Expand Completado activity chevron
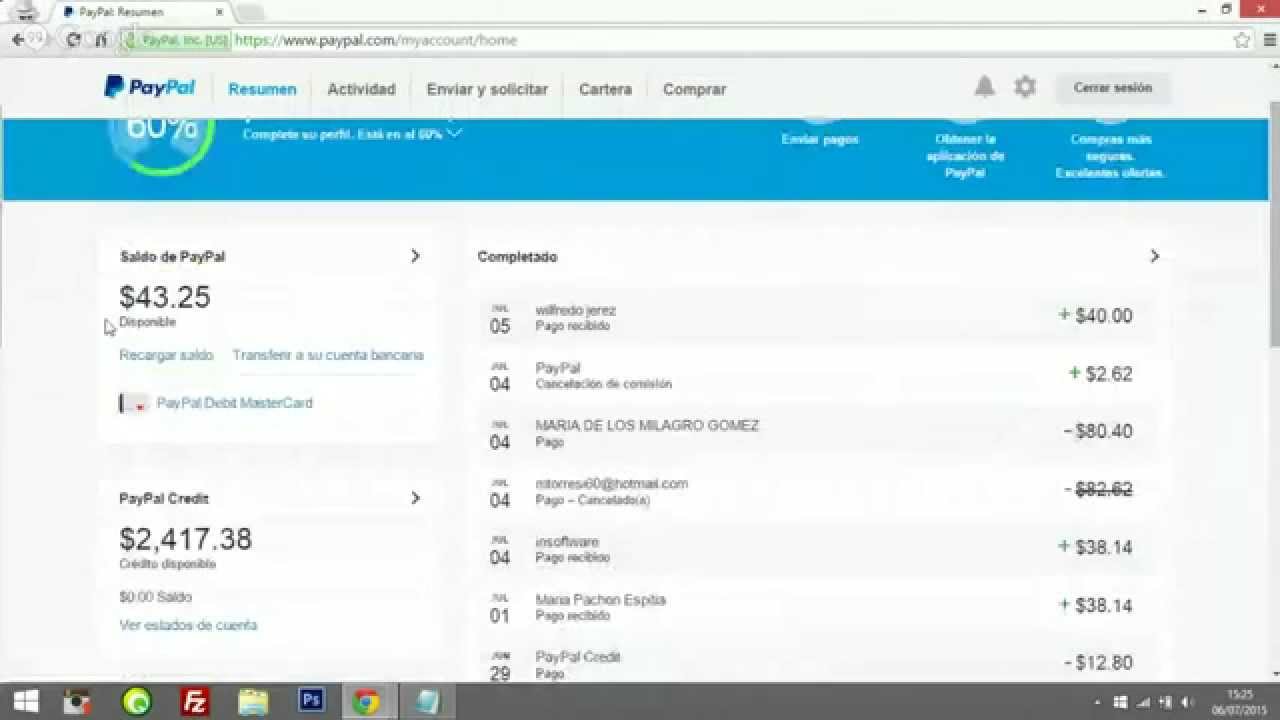Screen dimensions: 1280x720 [1154, 256]
